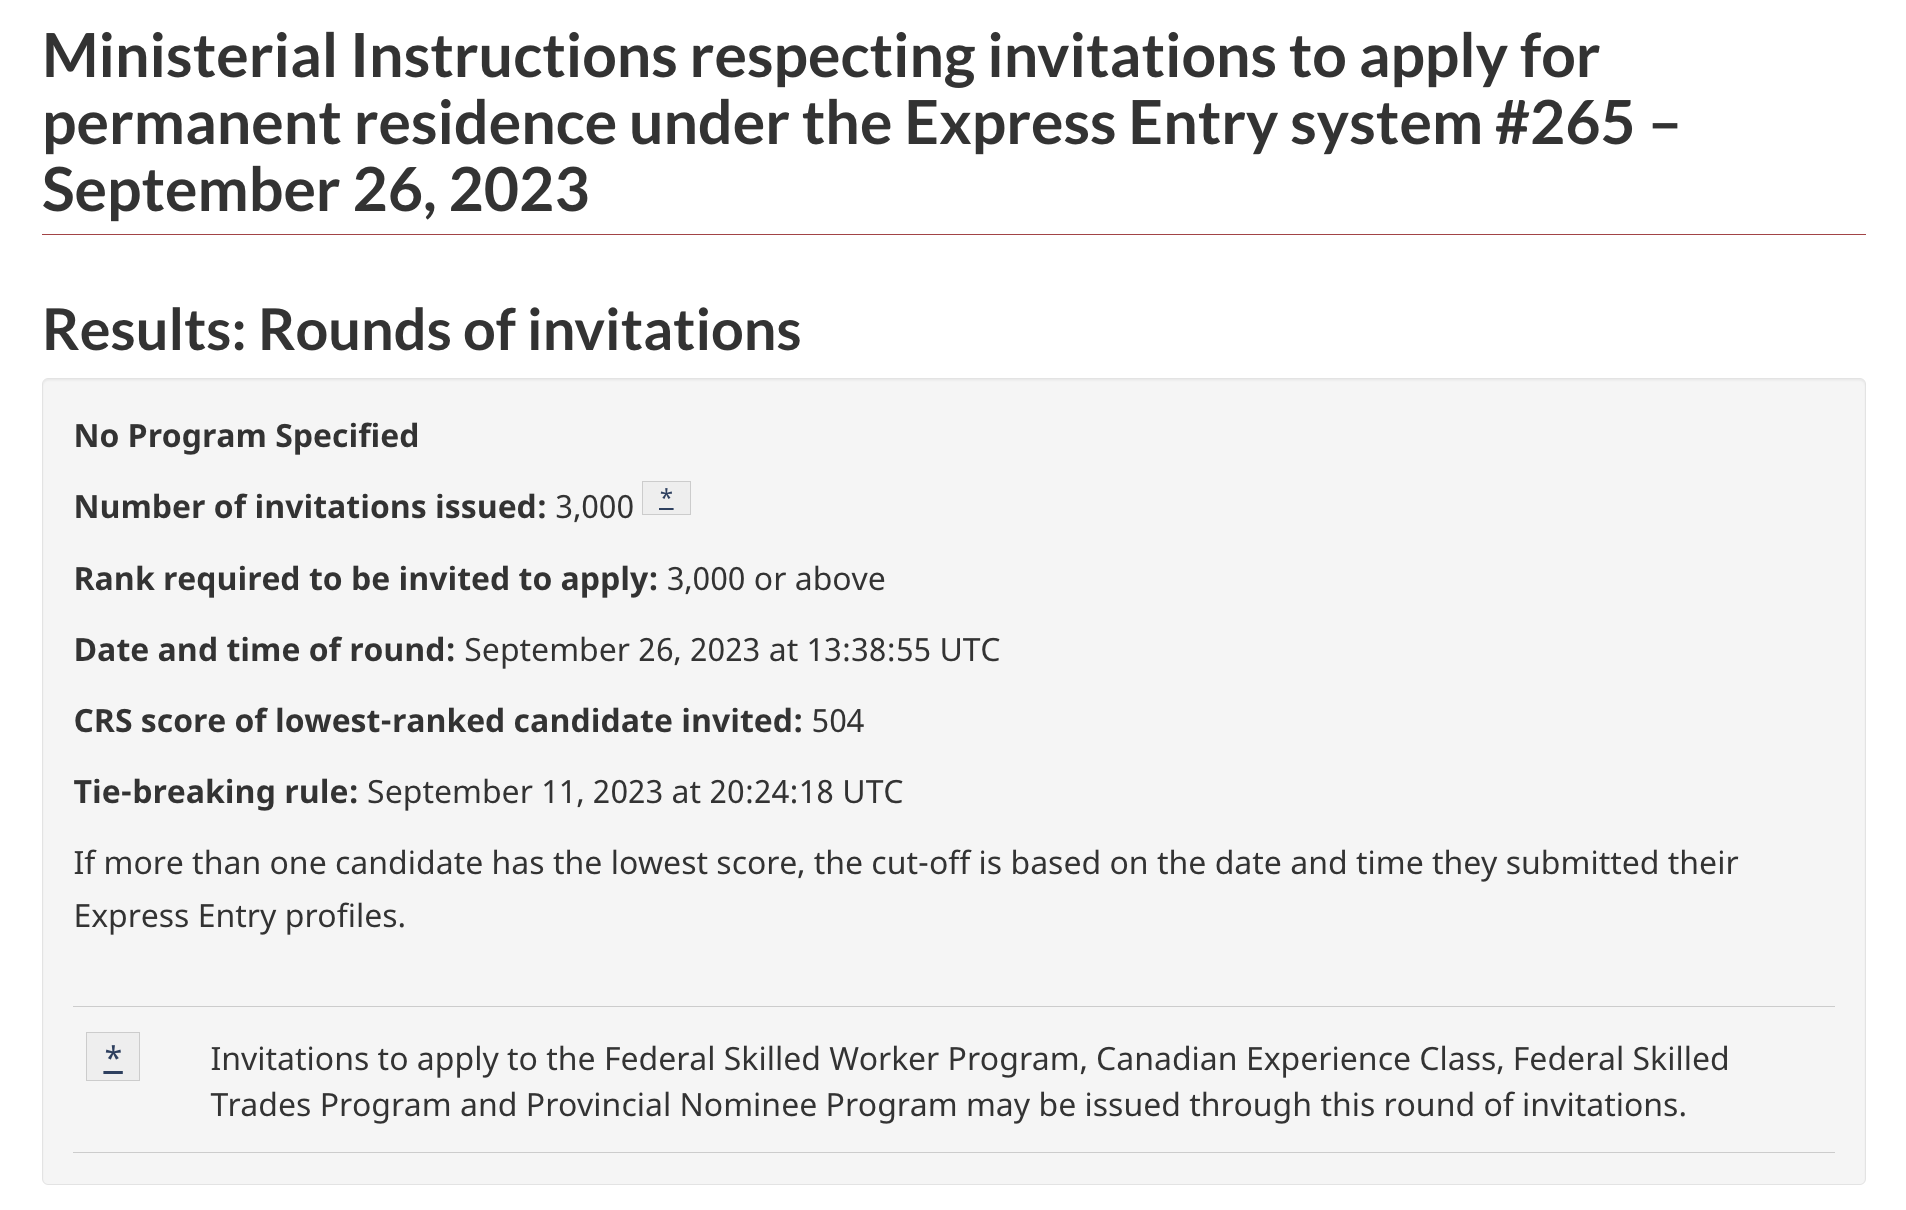Select the 3,000 invitations issued value
1906x1210 pixels.
[594, 507]
